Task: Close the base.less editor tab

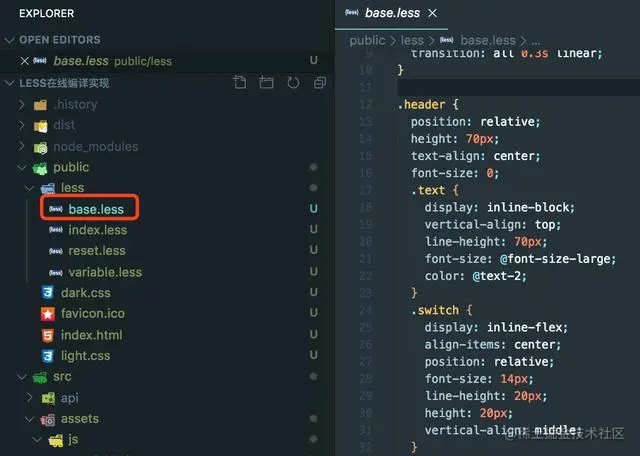Action: (432, 13)
